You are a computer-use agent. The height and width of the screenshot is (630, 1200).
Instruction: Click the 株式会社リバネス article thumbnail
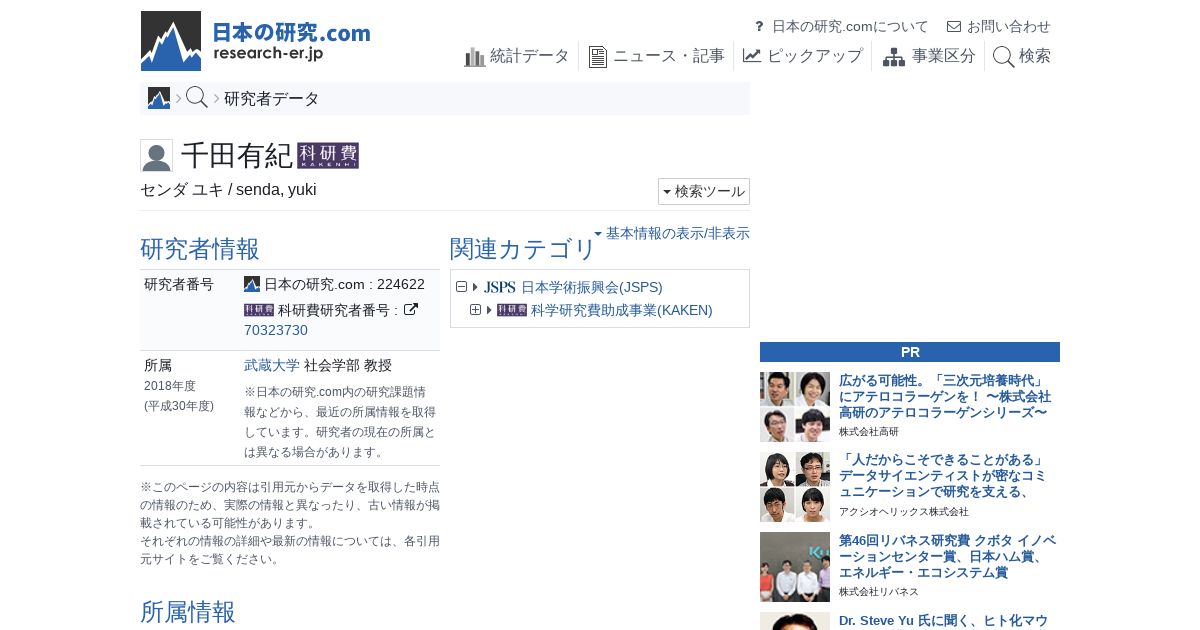pyautogui.click(x=795, y=567)
